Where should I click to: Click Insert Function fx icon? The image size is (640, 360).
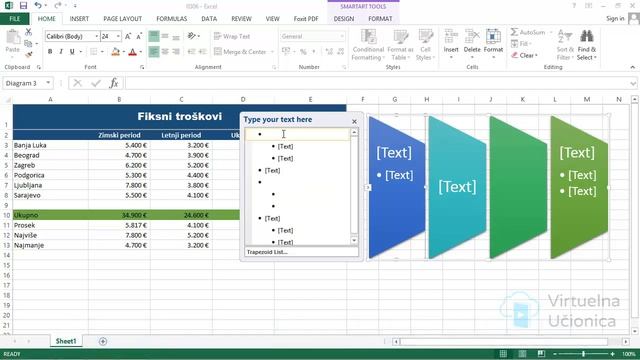(x=114, y=83)
